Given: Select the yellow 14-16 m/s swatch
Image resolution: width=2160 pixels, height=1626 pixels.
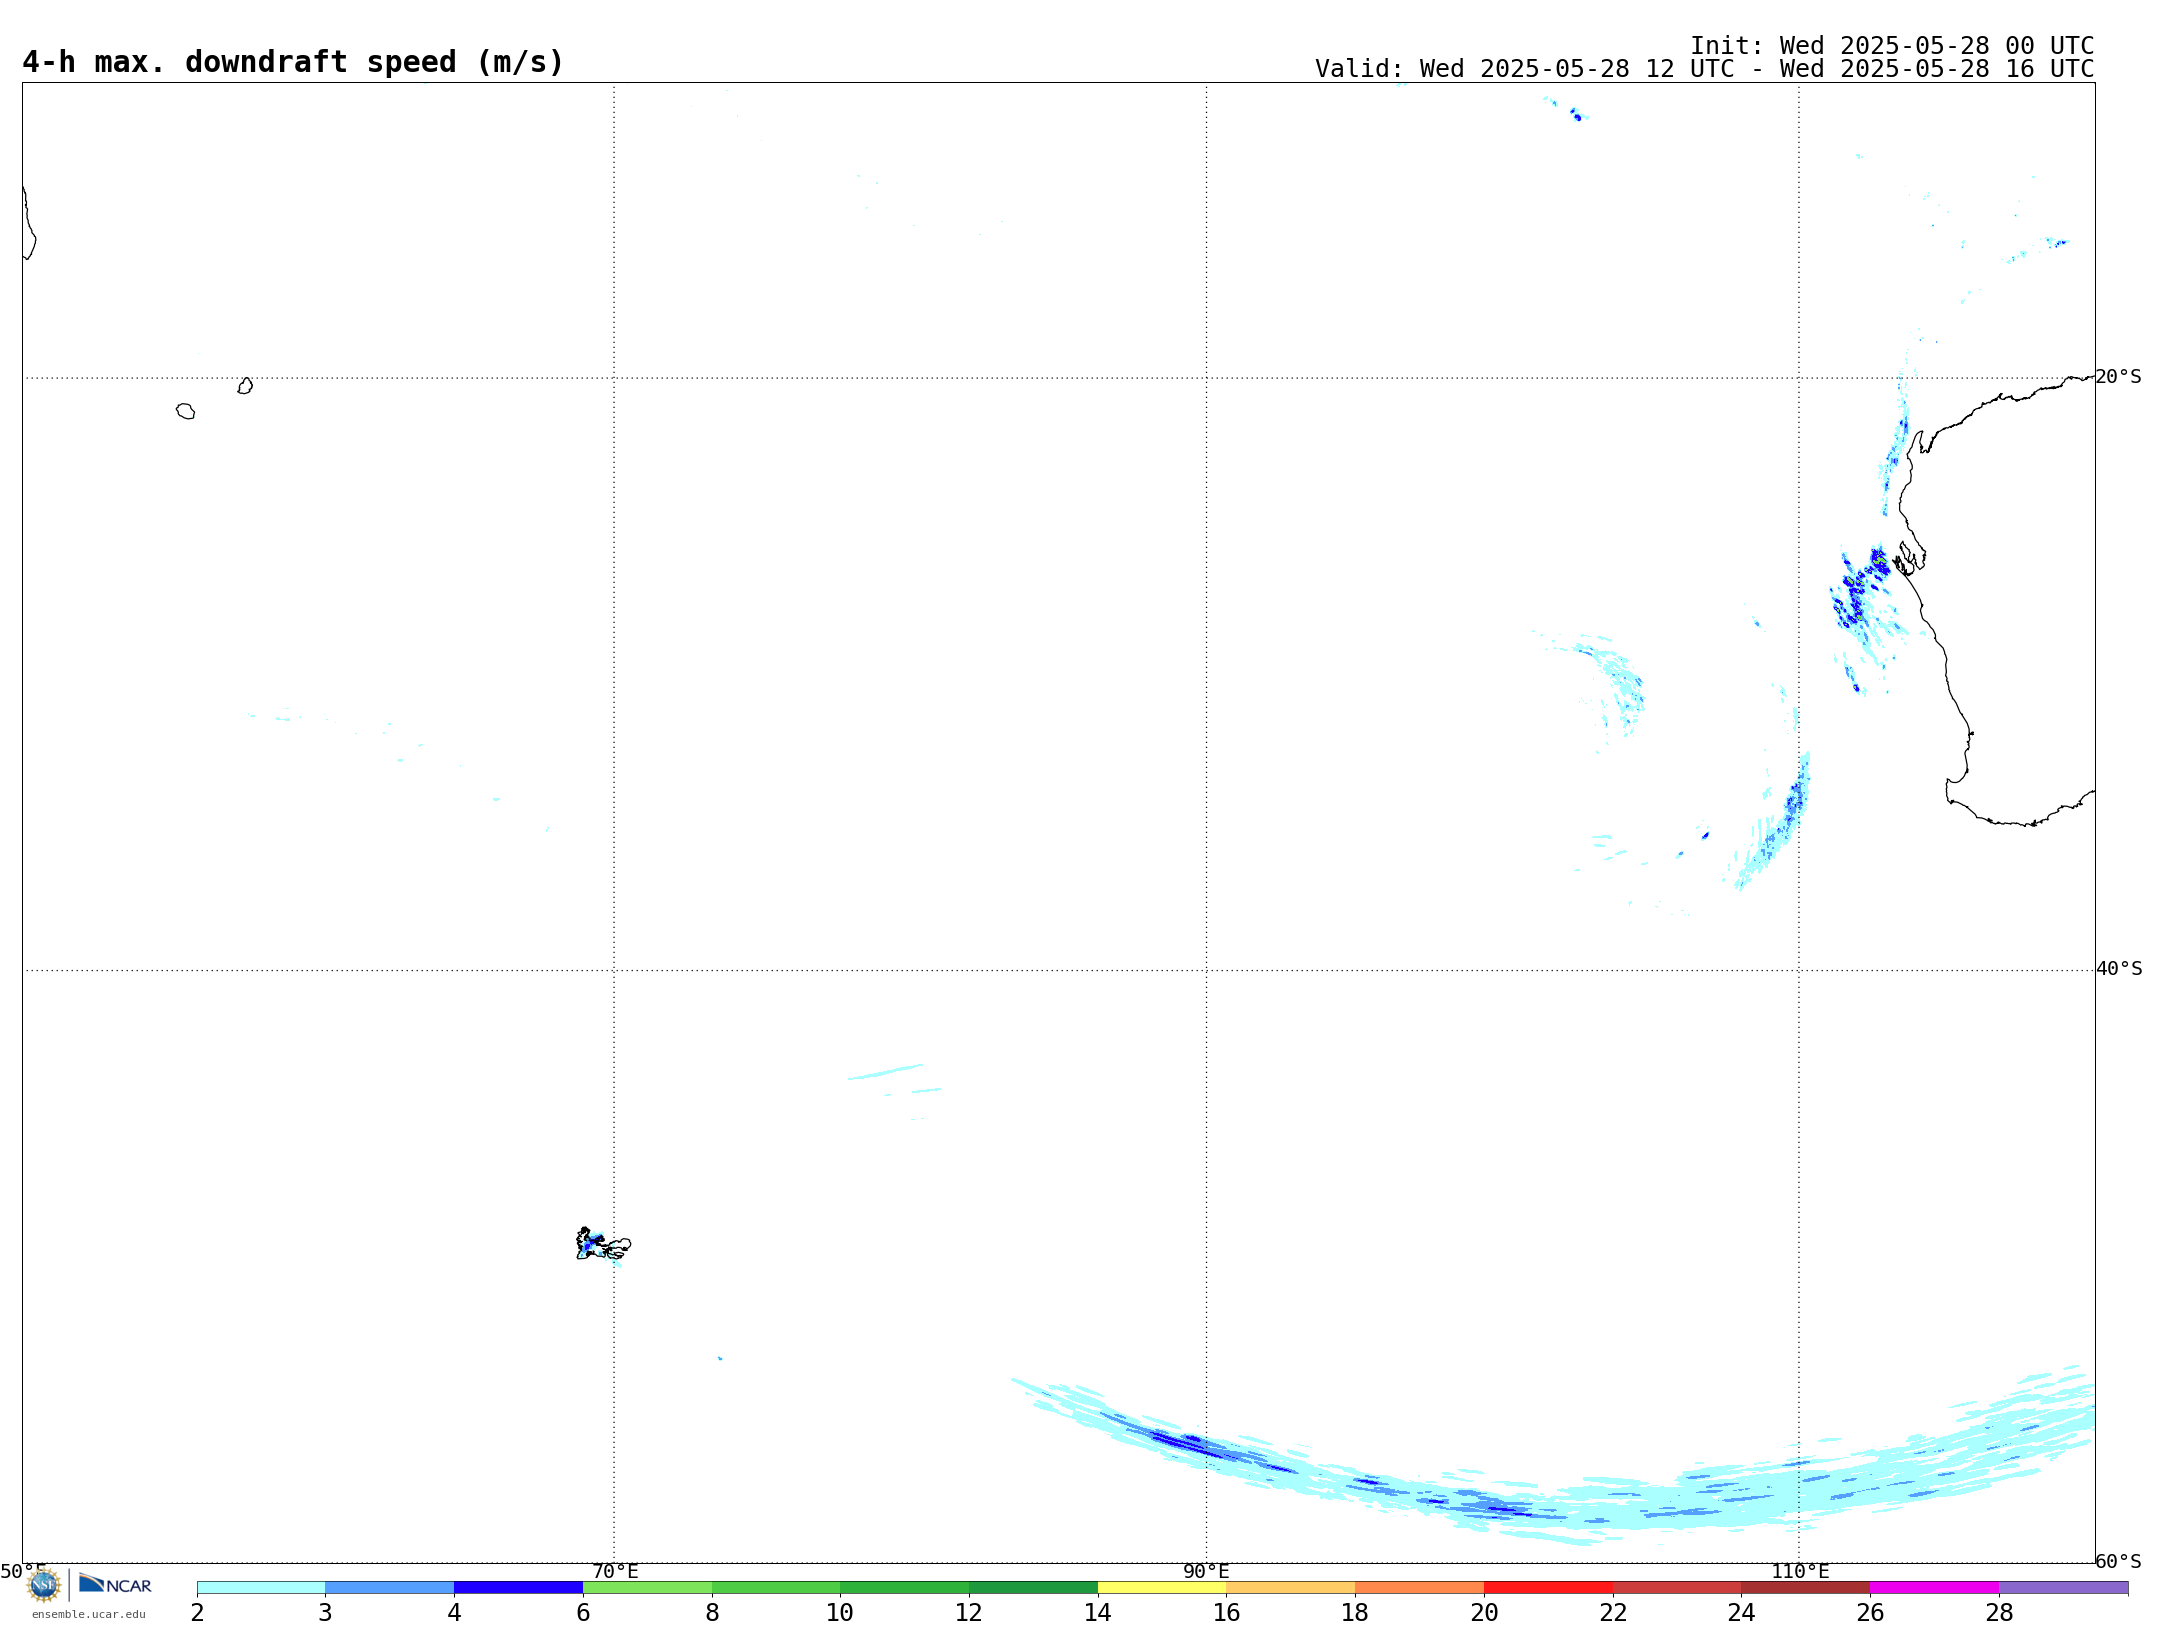Looking at the screenshot, I should tap(1162, 1588).
